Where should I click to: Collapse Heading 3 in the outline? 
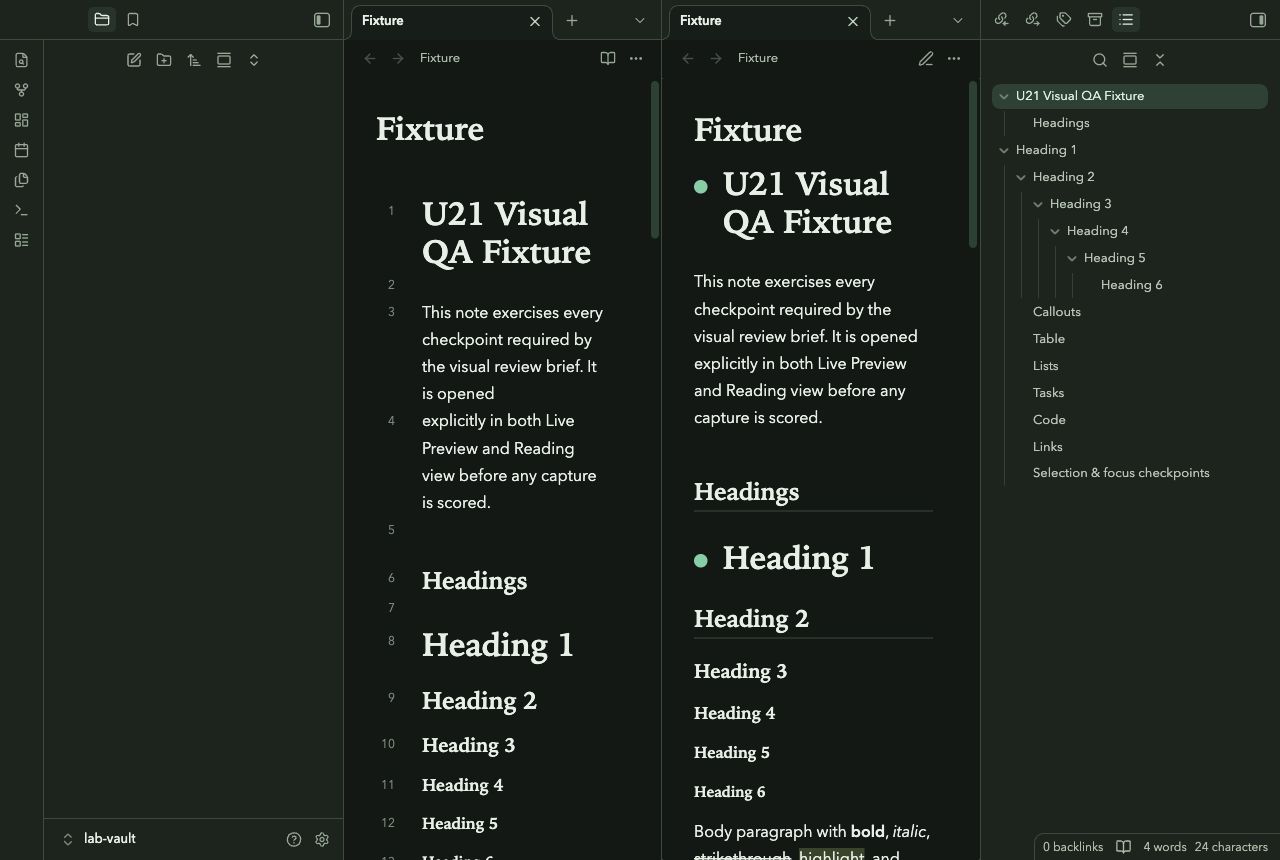tap(1038, 204)
